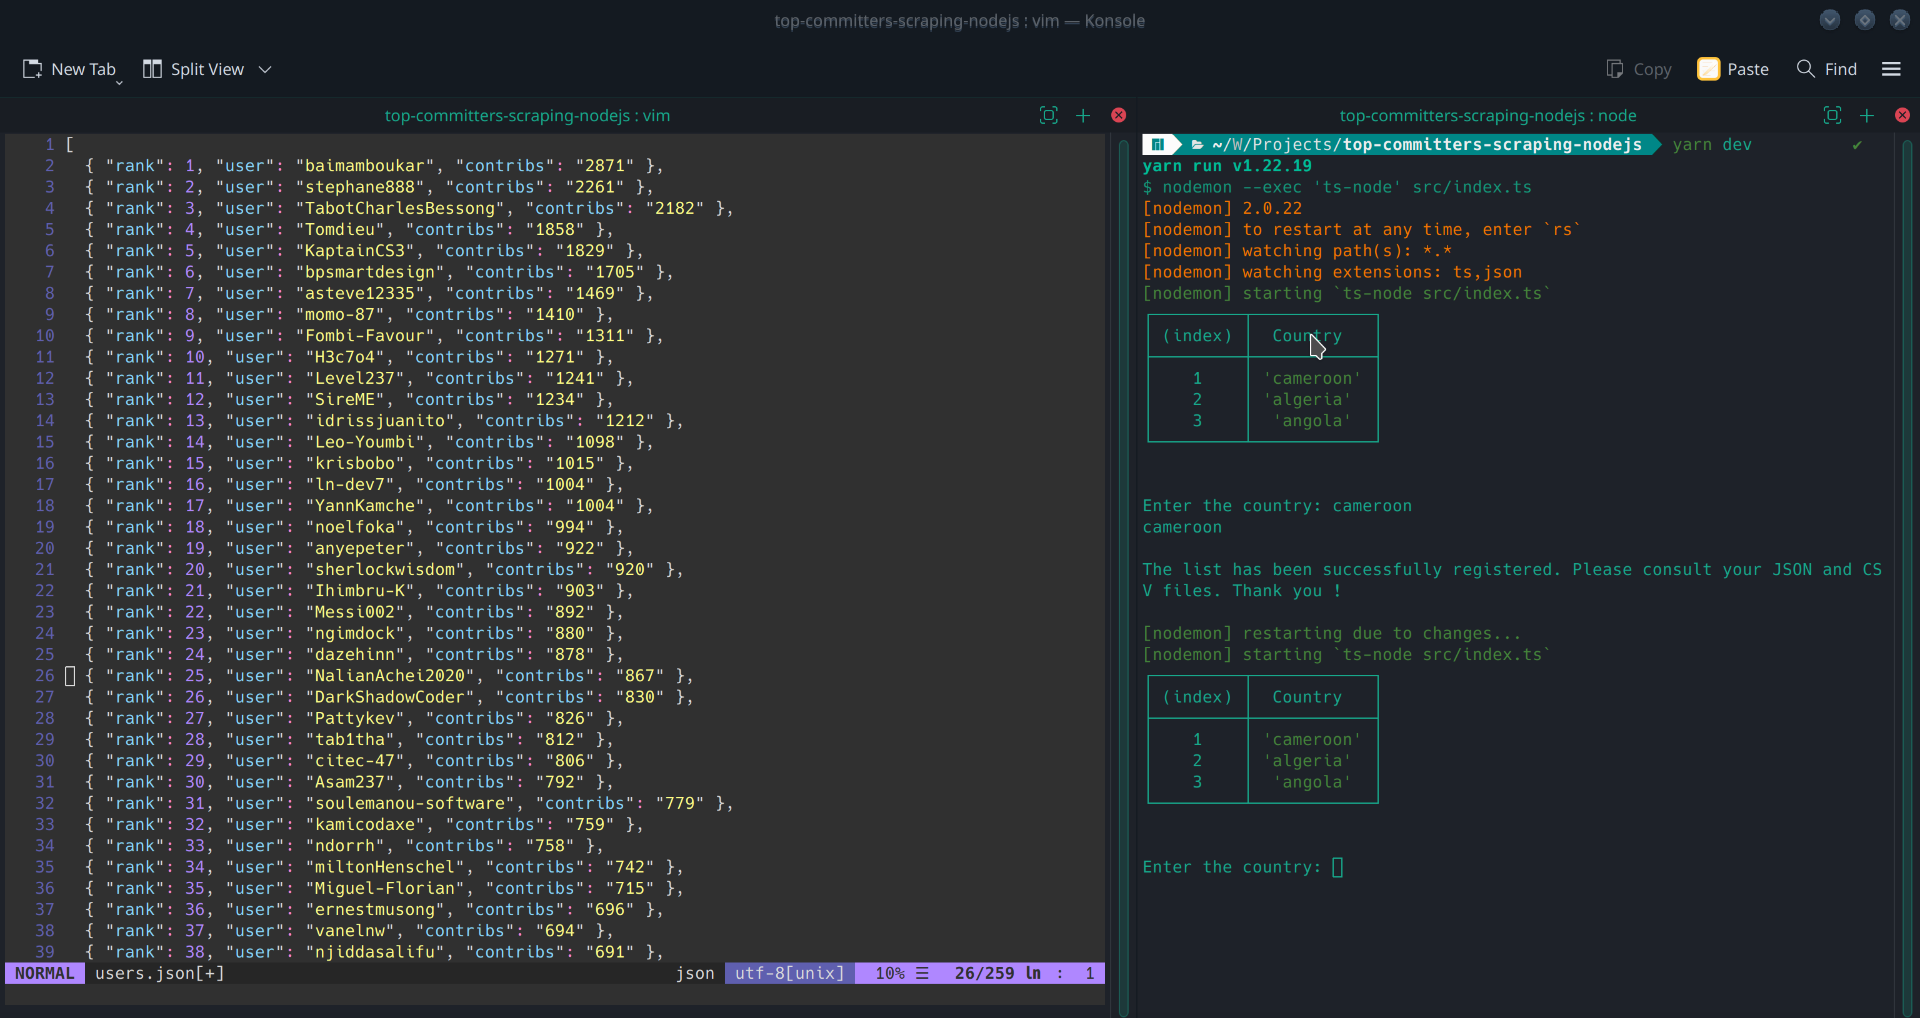The width and height of the screenshot is (1920, 1018).
Task: Open the Split View dropdown arrow
Action: 265,69
